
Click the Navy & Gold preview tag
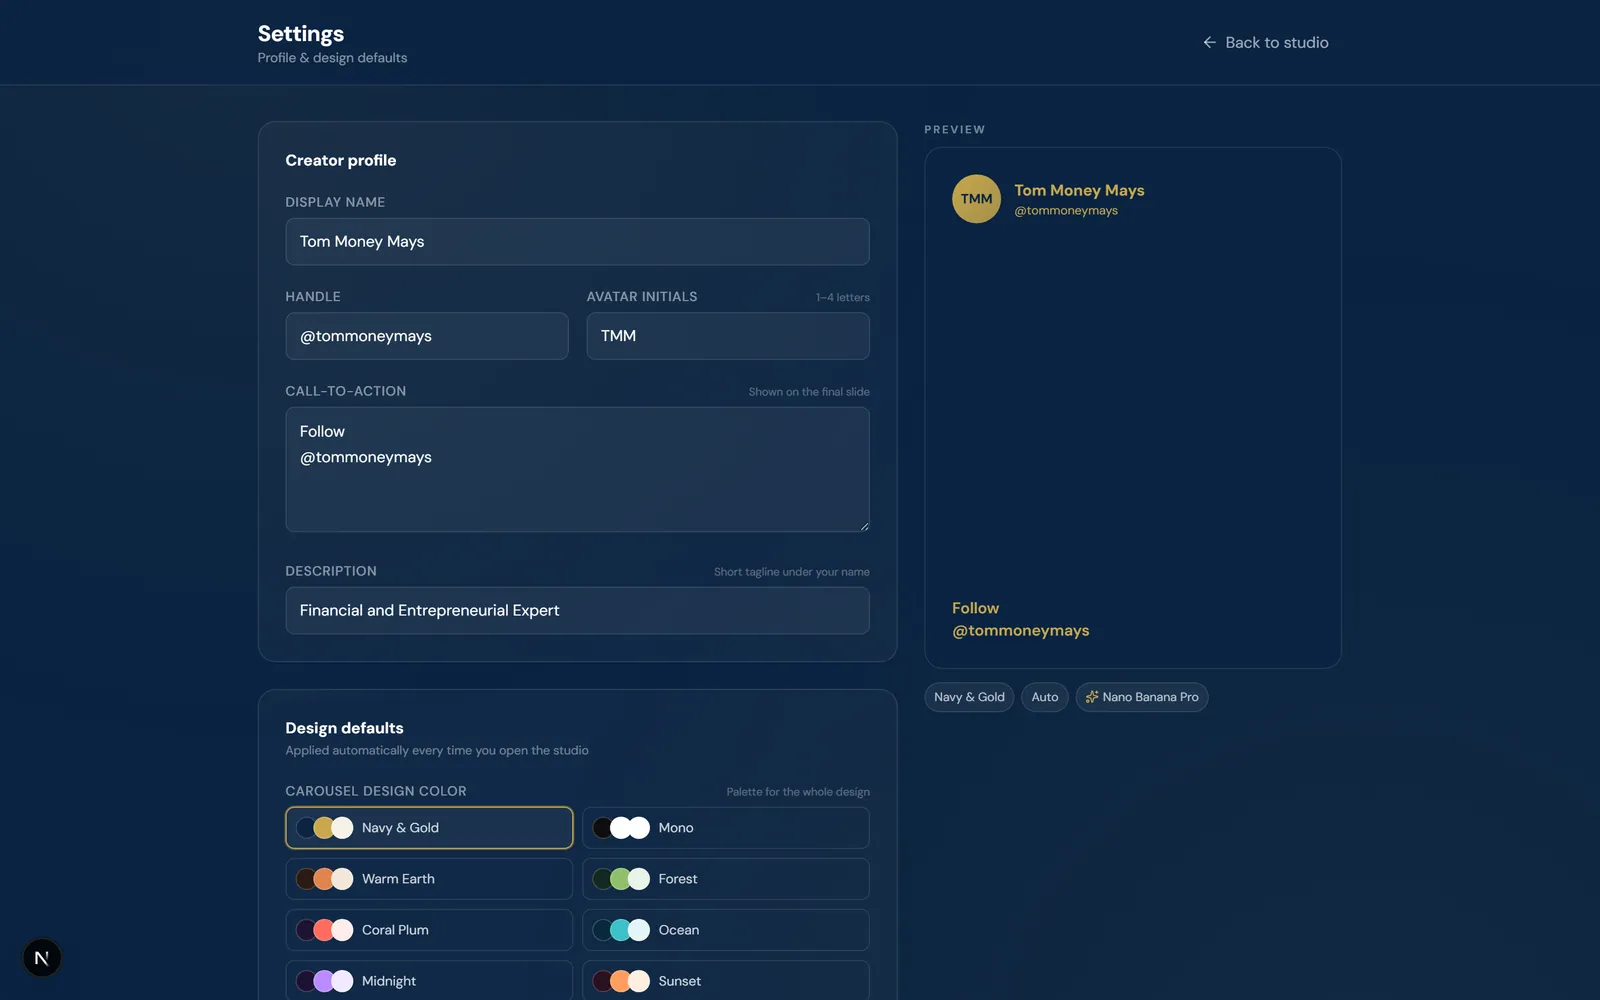pos(969,697)
